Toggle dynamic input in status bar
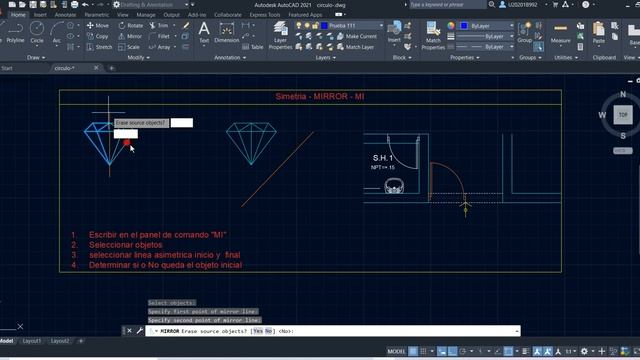Screen dimensions: 640x360 pos(442,351)
